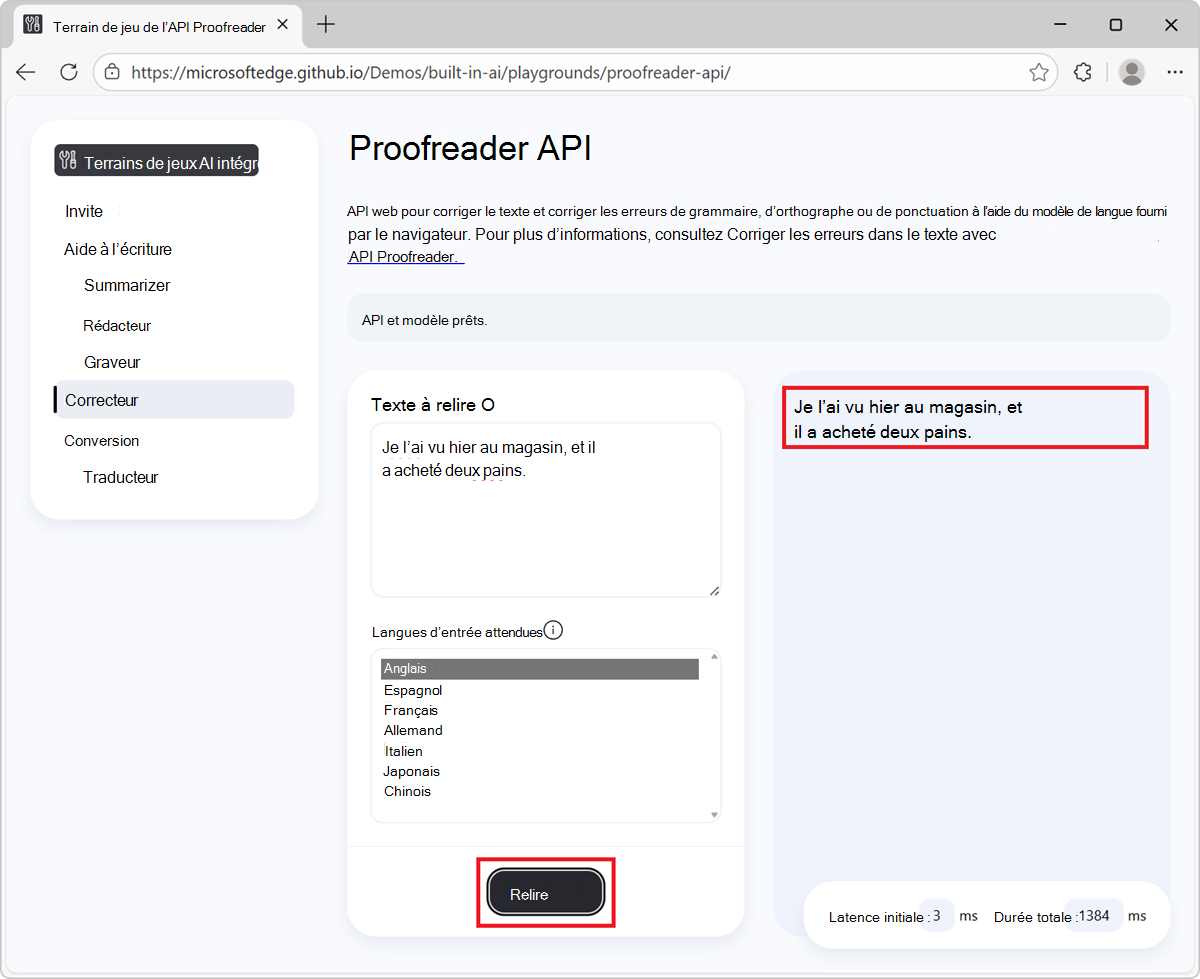Open the browser Settings and more menu
The image size is (1200, 979).
point(1175,72)
